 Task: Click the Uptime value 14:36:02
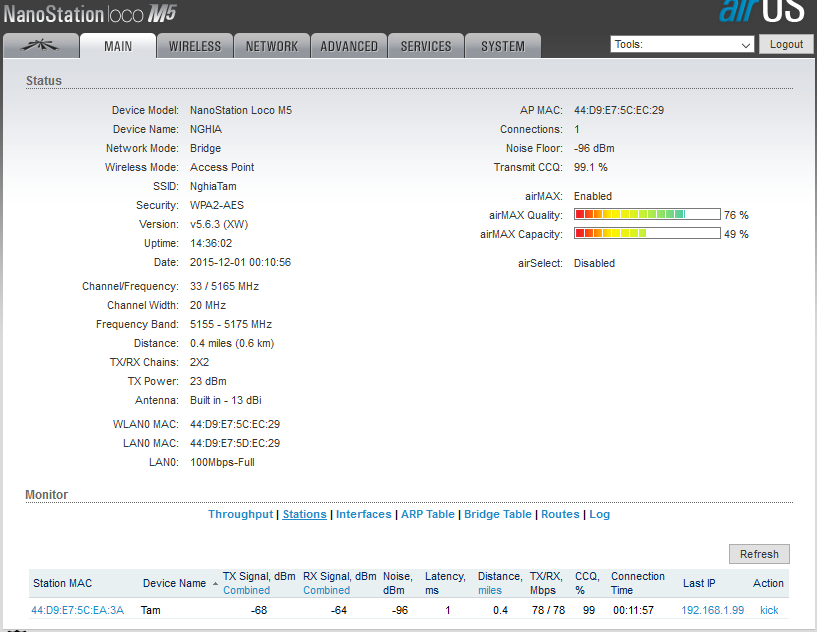211,243
